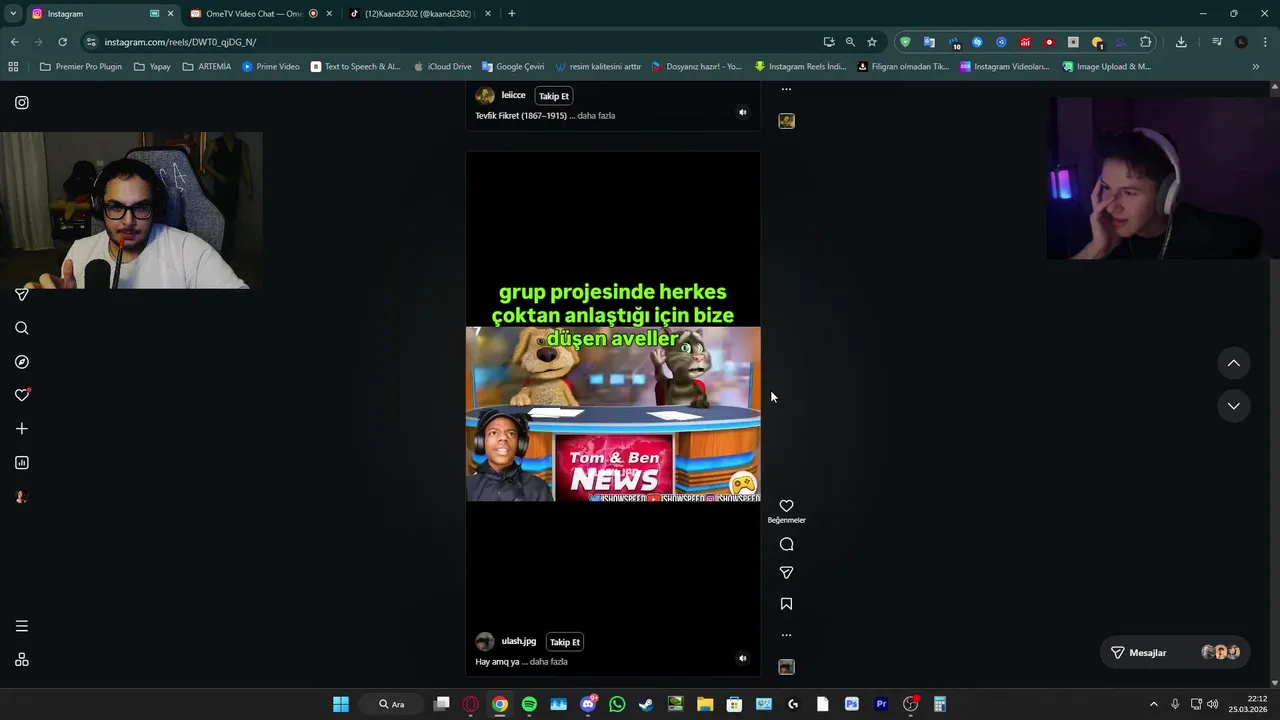Image resolution: width=1280 pixels, height=720 pixels.
Task: Open the Mesajlar messages panel
Action: coord(1175,652)
